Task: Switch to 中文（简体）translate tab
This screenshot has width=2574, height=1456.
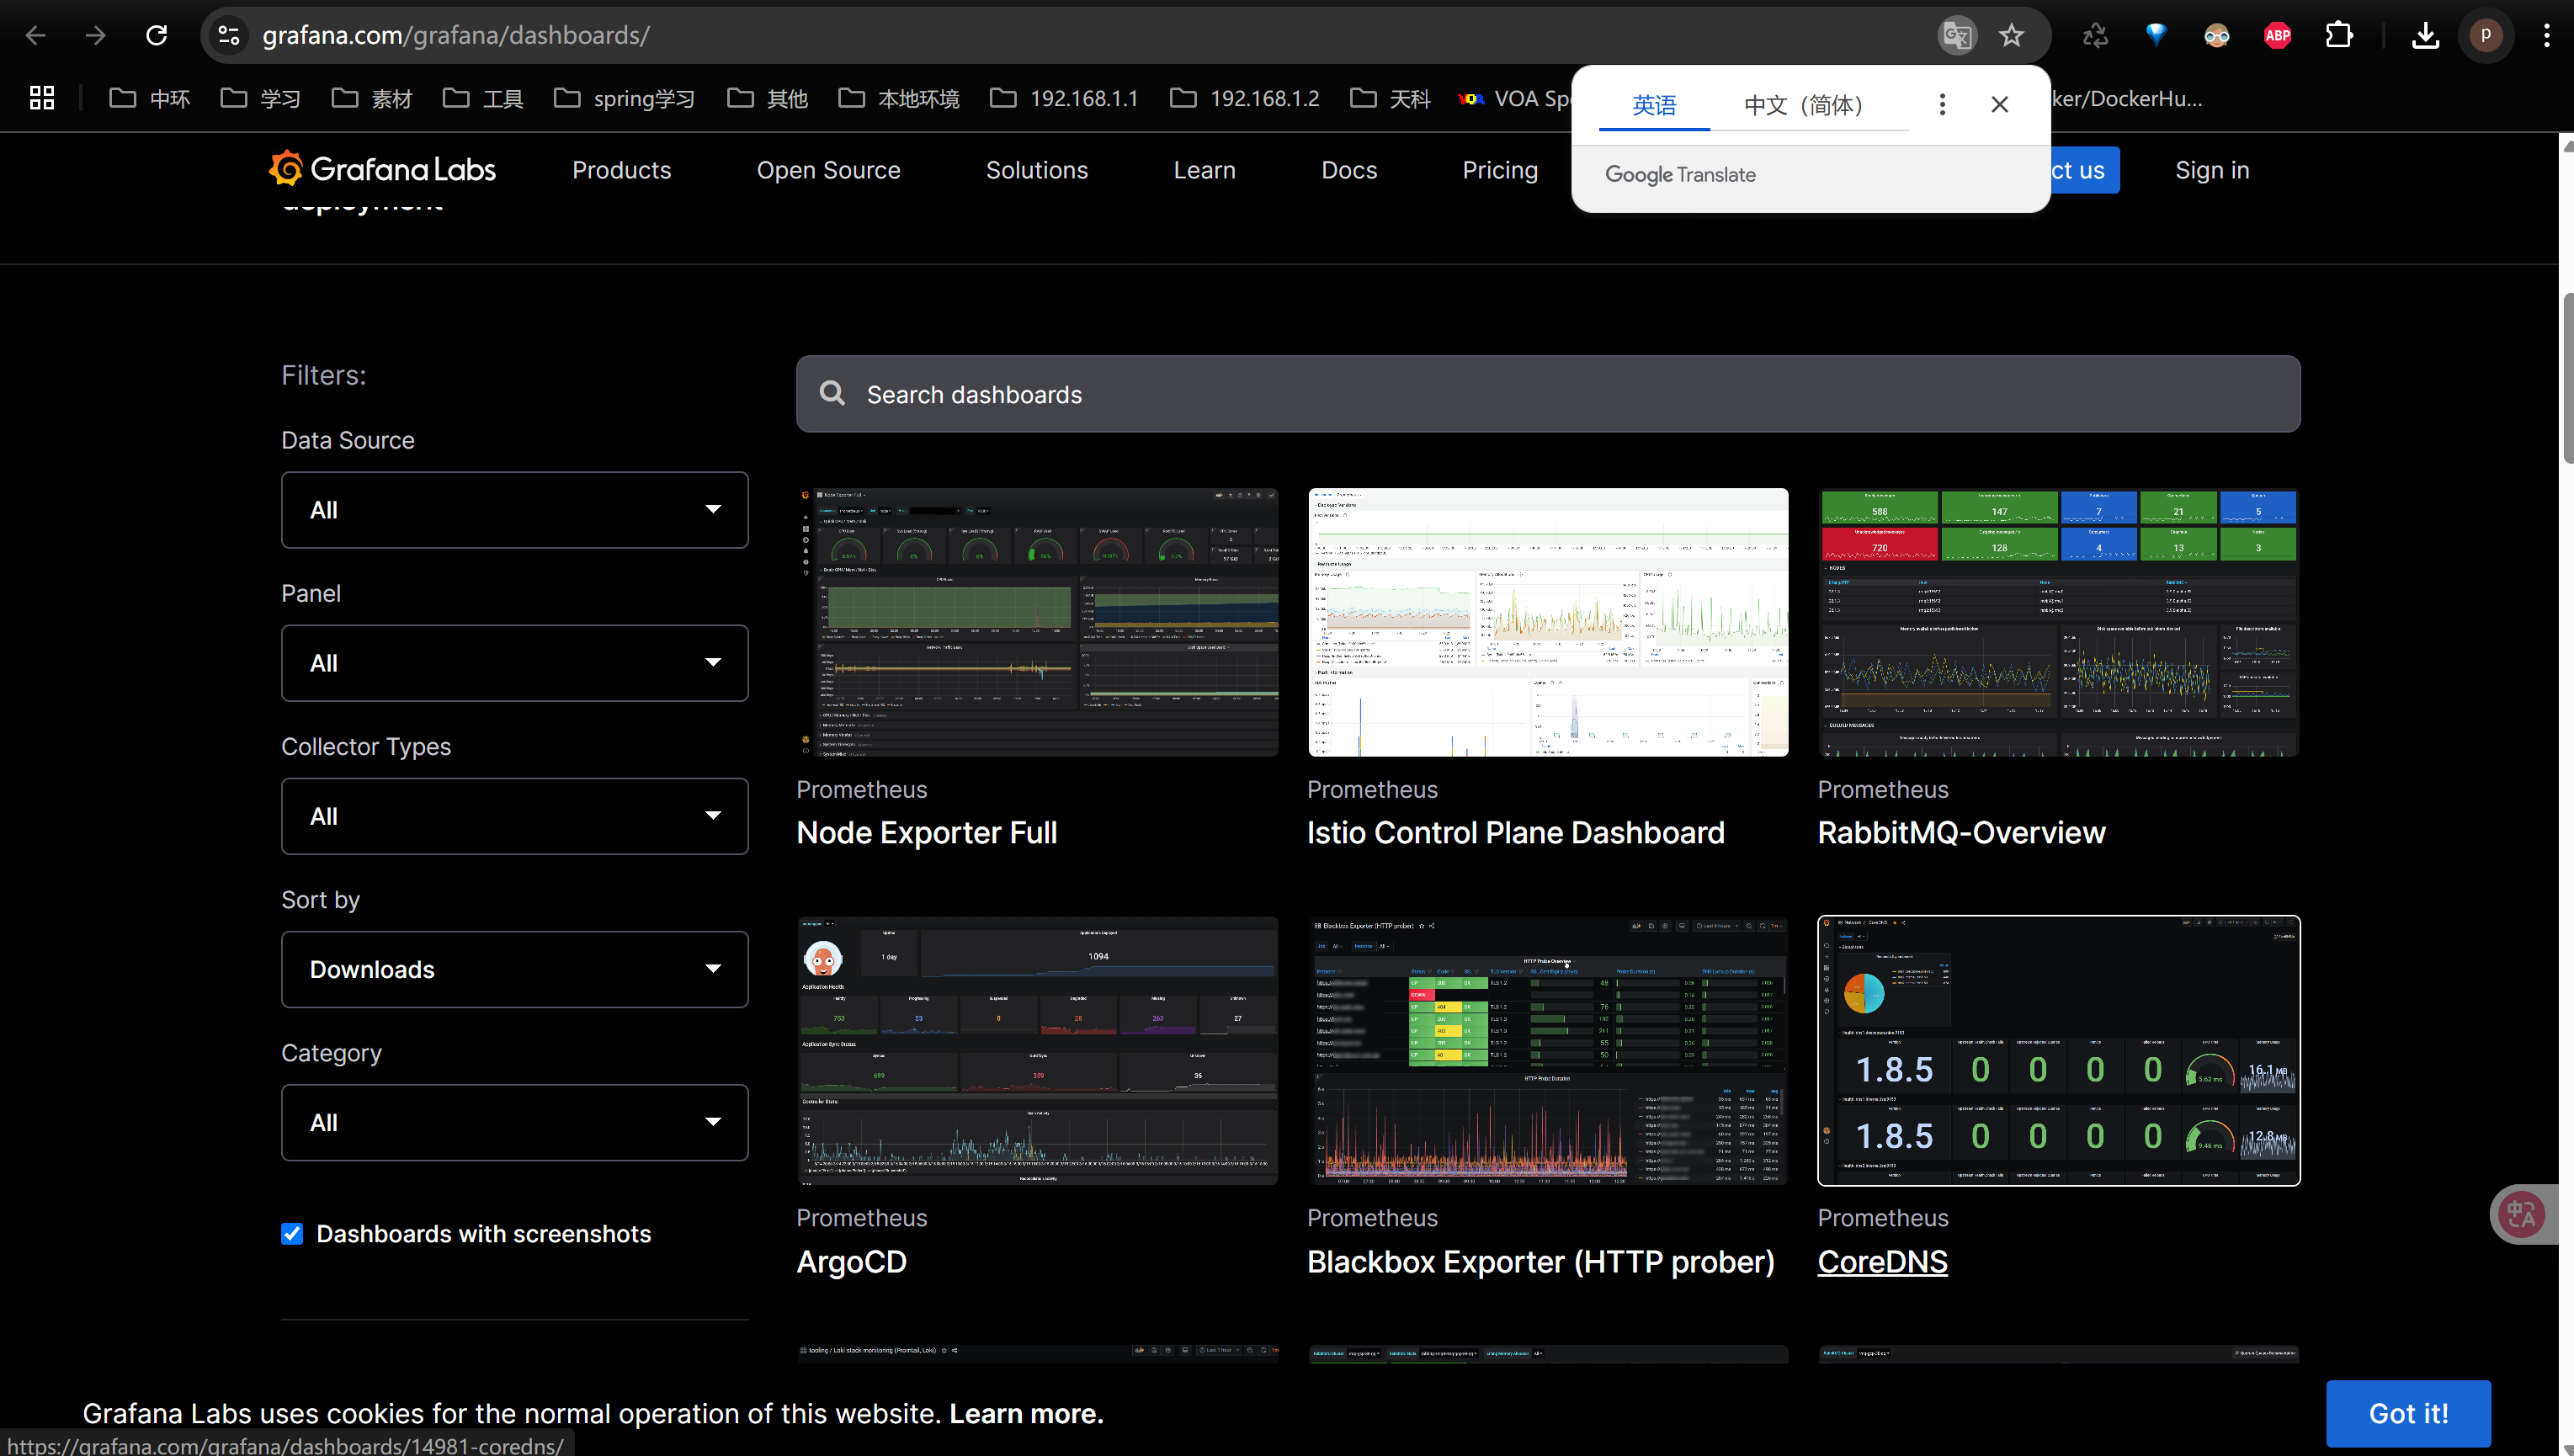Action: 1803,105
